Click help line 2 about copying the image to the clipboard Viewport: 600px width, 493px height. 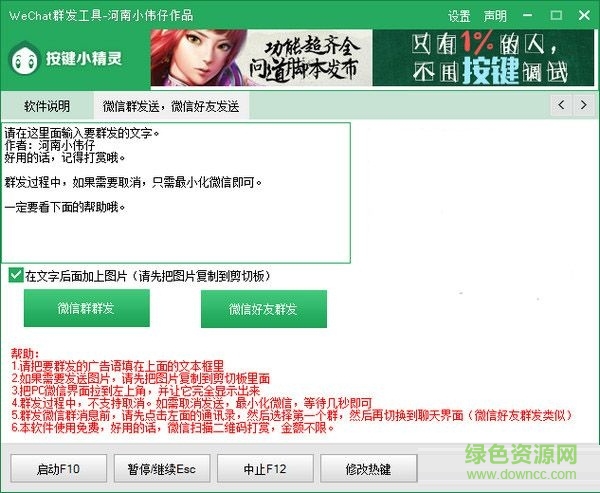coord(140,378)
